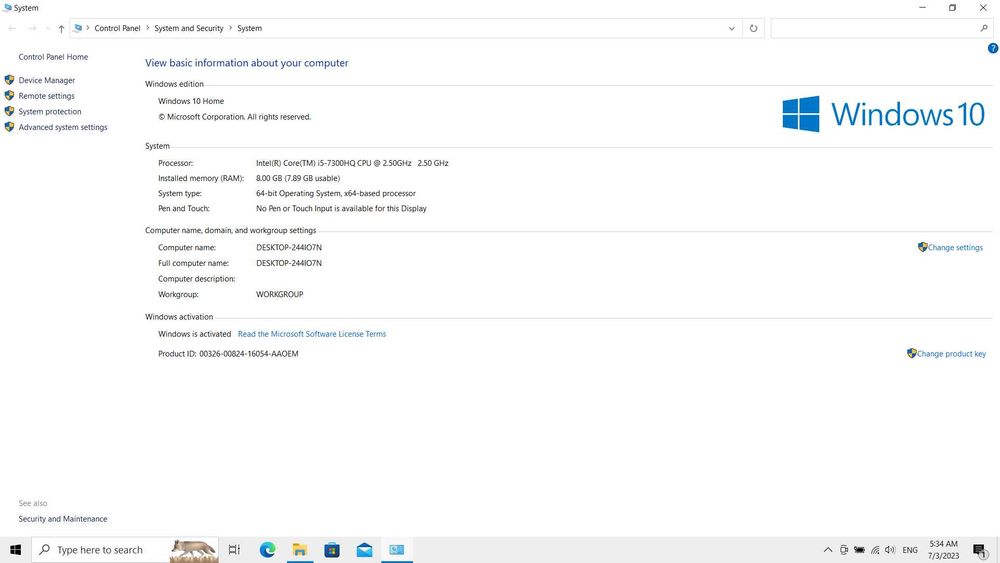Click the shield icon beside Change product key
The width and height of the screenshot is (1000, 563).
(911, 353)
